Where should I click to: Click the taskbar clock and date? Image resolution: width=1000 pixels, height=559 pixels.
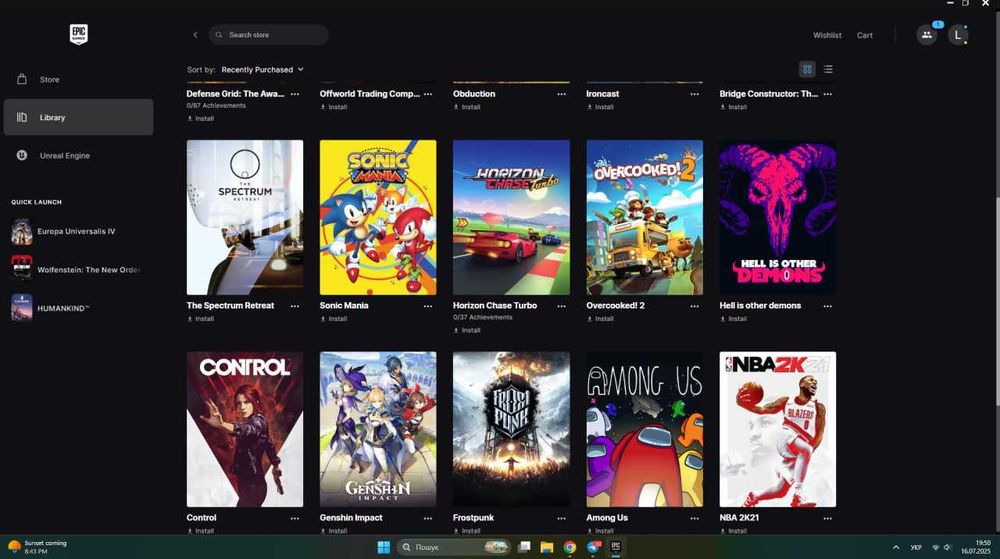[x=976, y=547]
